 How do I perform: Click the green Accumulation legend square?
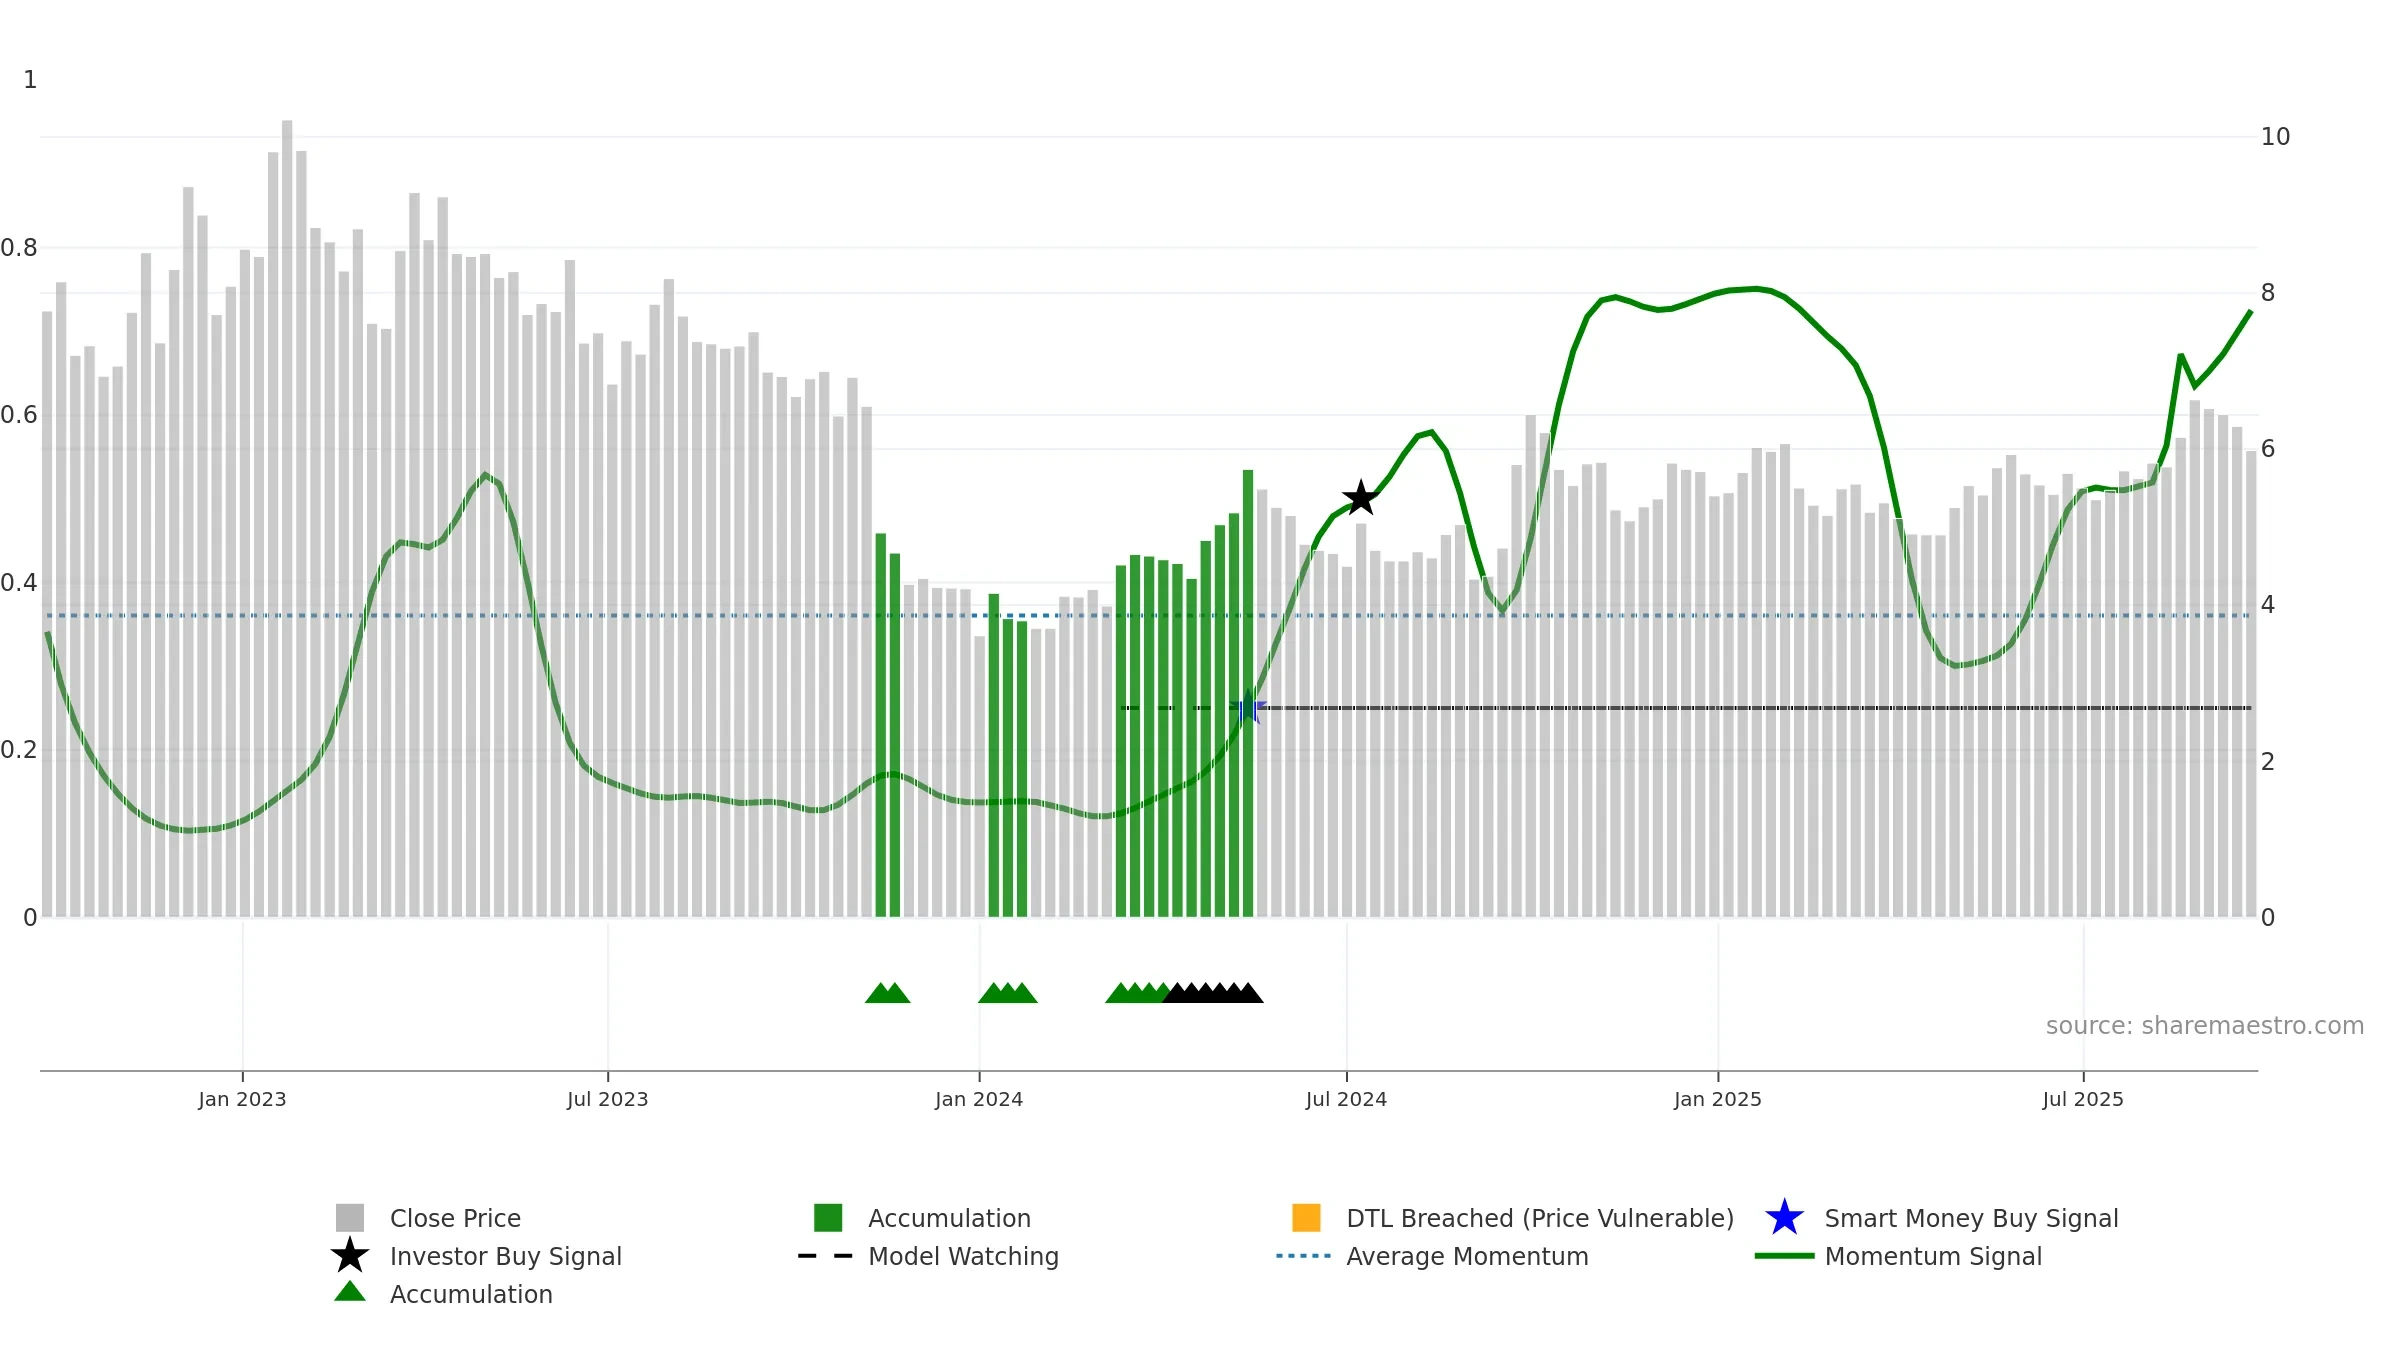point(828,1218)
